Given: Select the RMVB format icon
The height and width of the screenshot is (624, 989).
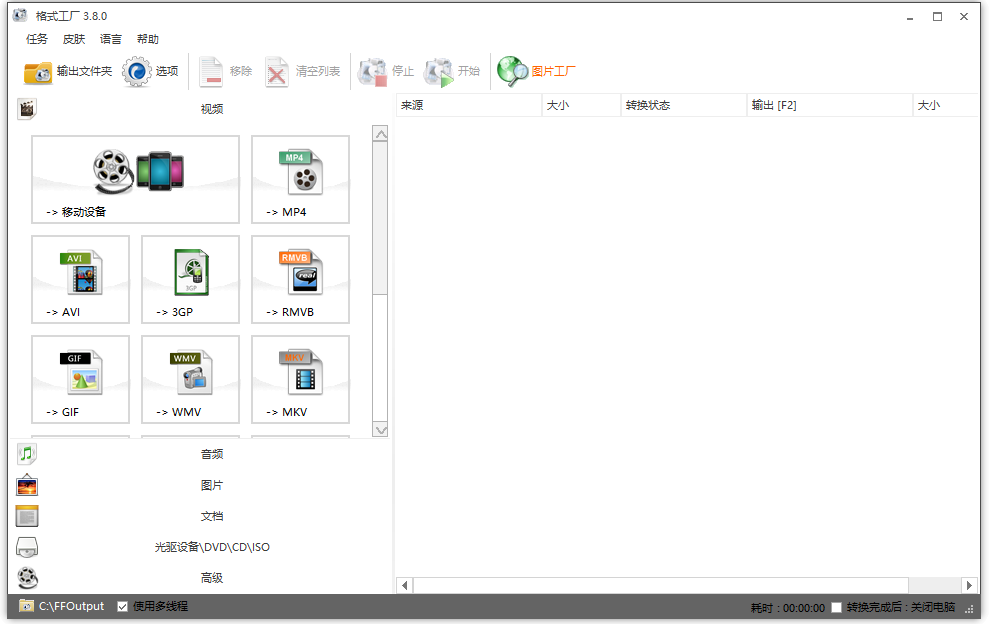Looking at the screenshot, I should click(300, 279).
